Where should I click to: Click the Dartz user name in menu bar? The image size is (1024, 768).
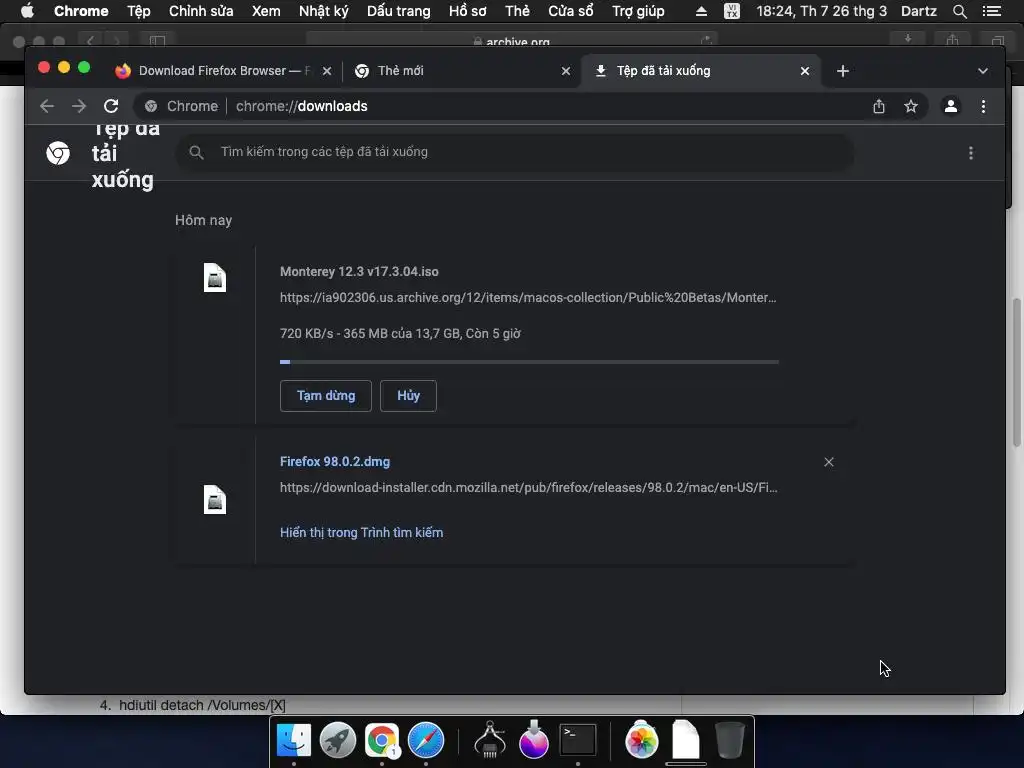point(919,11)
